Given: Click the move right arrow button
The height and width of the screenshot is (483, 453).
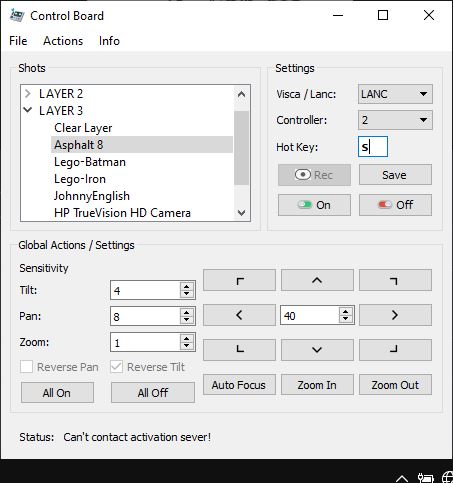Looking at the screenshot, I should point(395,315).
